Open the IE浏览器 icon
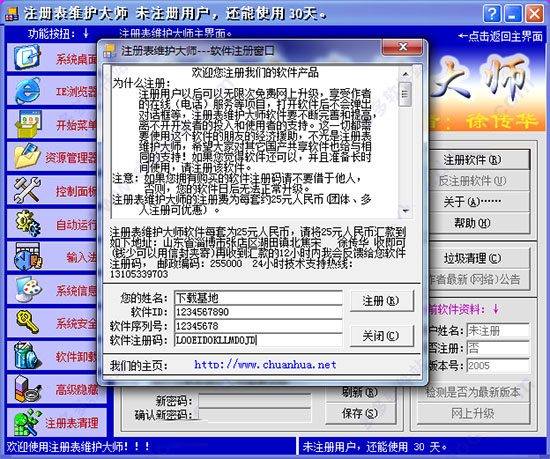Screen dimensions: 550x459 27,90
